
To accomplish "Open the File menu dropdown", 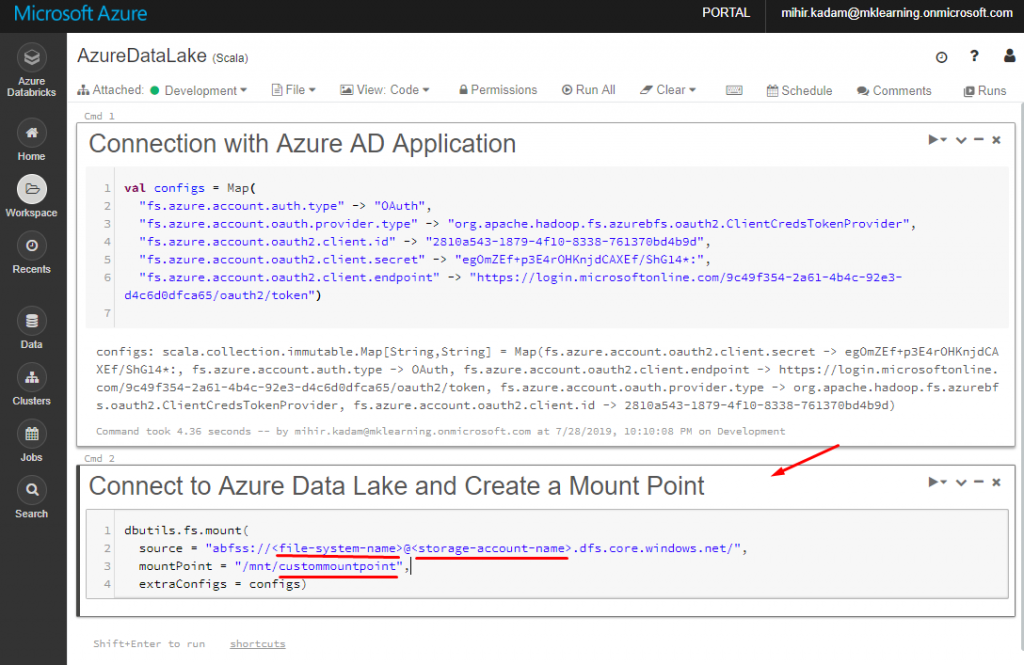I will pyautogui.click(x=294, y=90).
